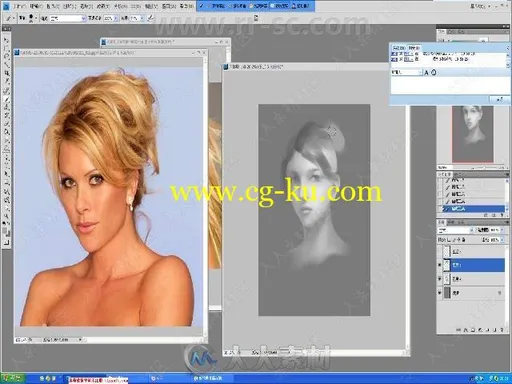Click the first blue link in floating popup
Screen dimensions: 512x384
click(x=394, y=53)
